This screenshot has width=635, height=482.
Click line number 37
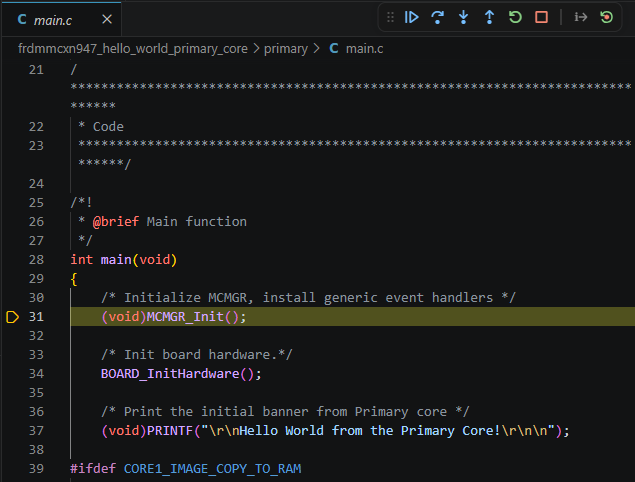[36, 431]
